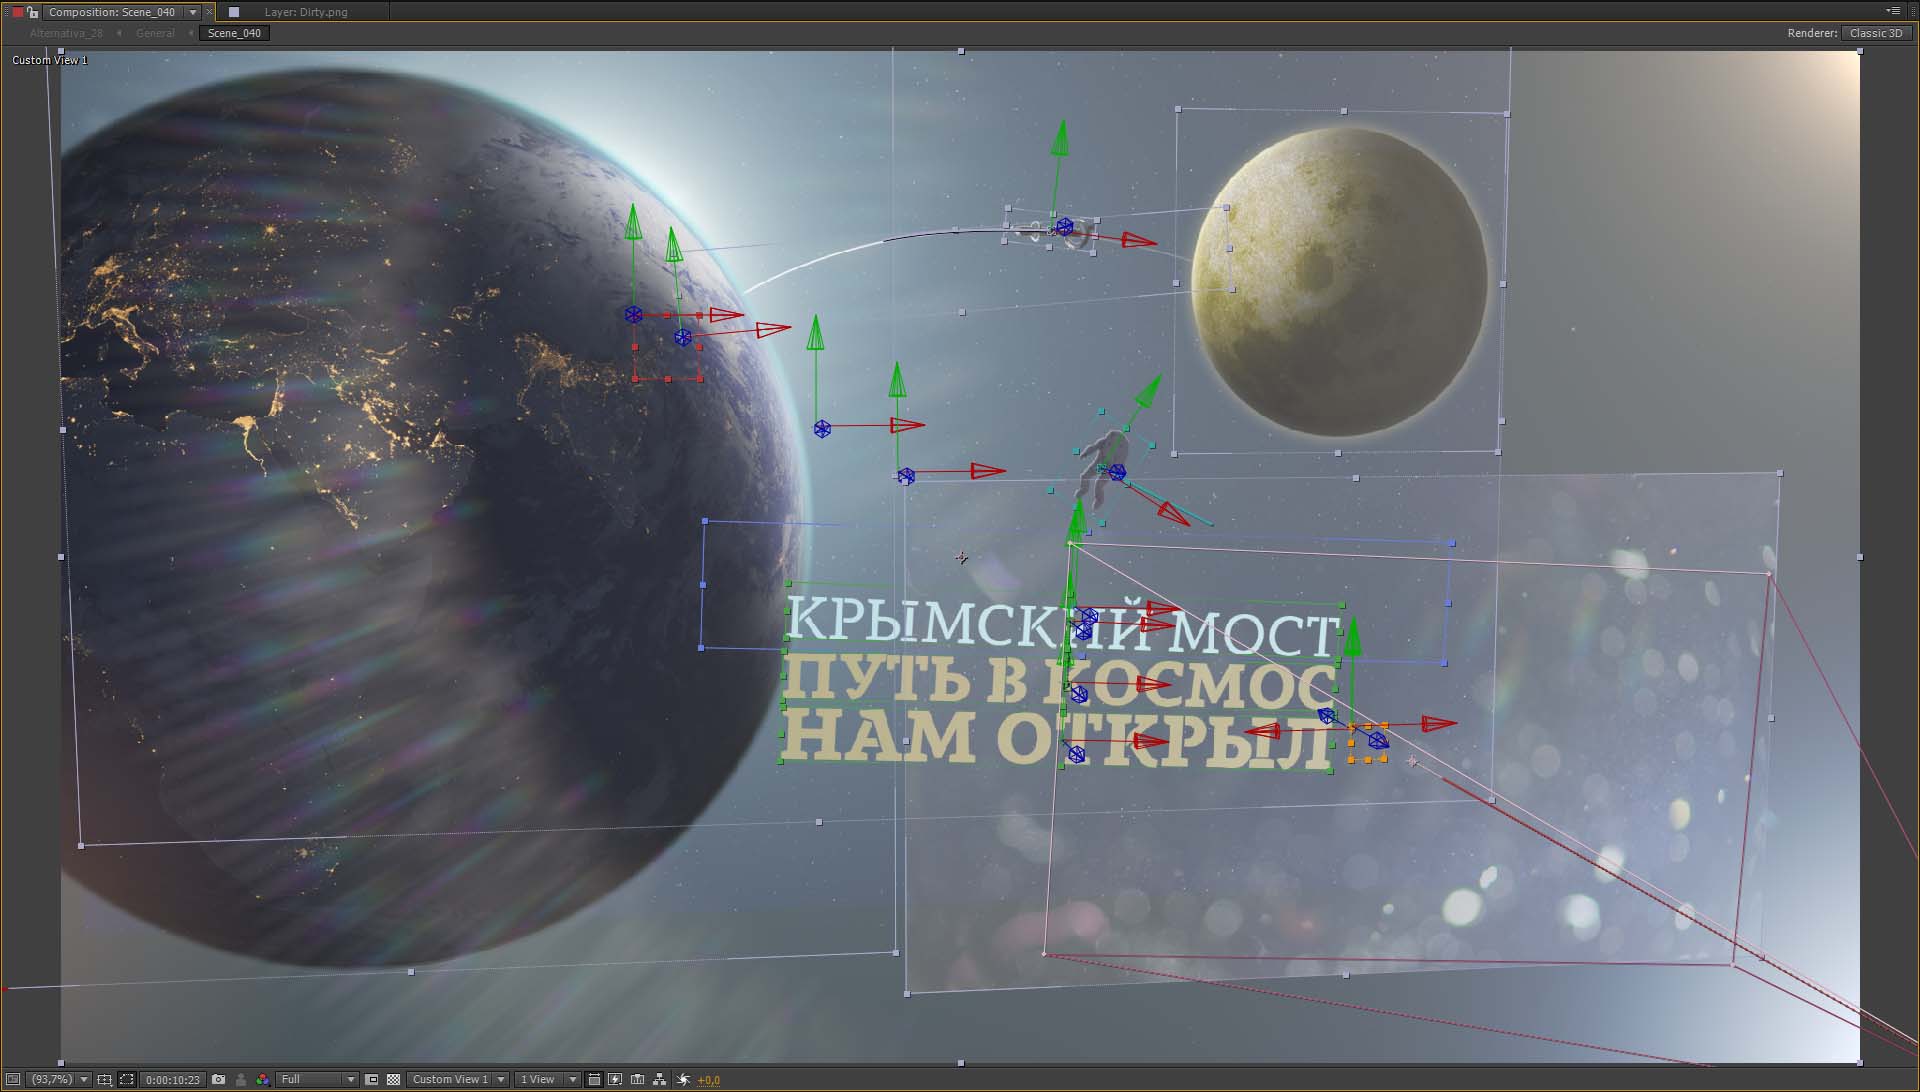The image size is (1920, 1092).
Task: Click the Fast Previews lightning icon
Action: tap(615, 1080)
